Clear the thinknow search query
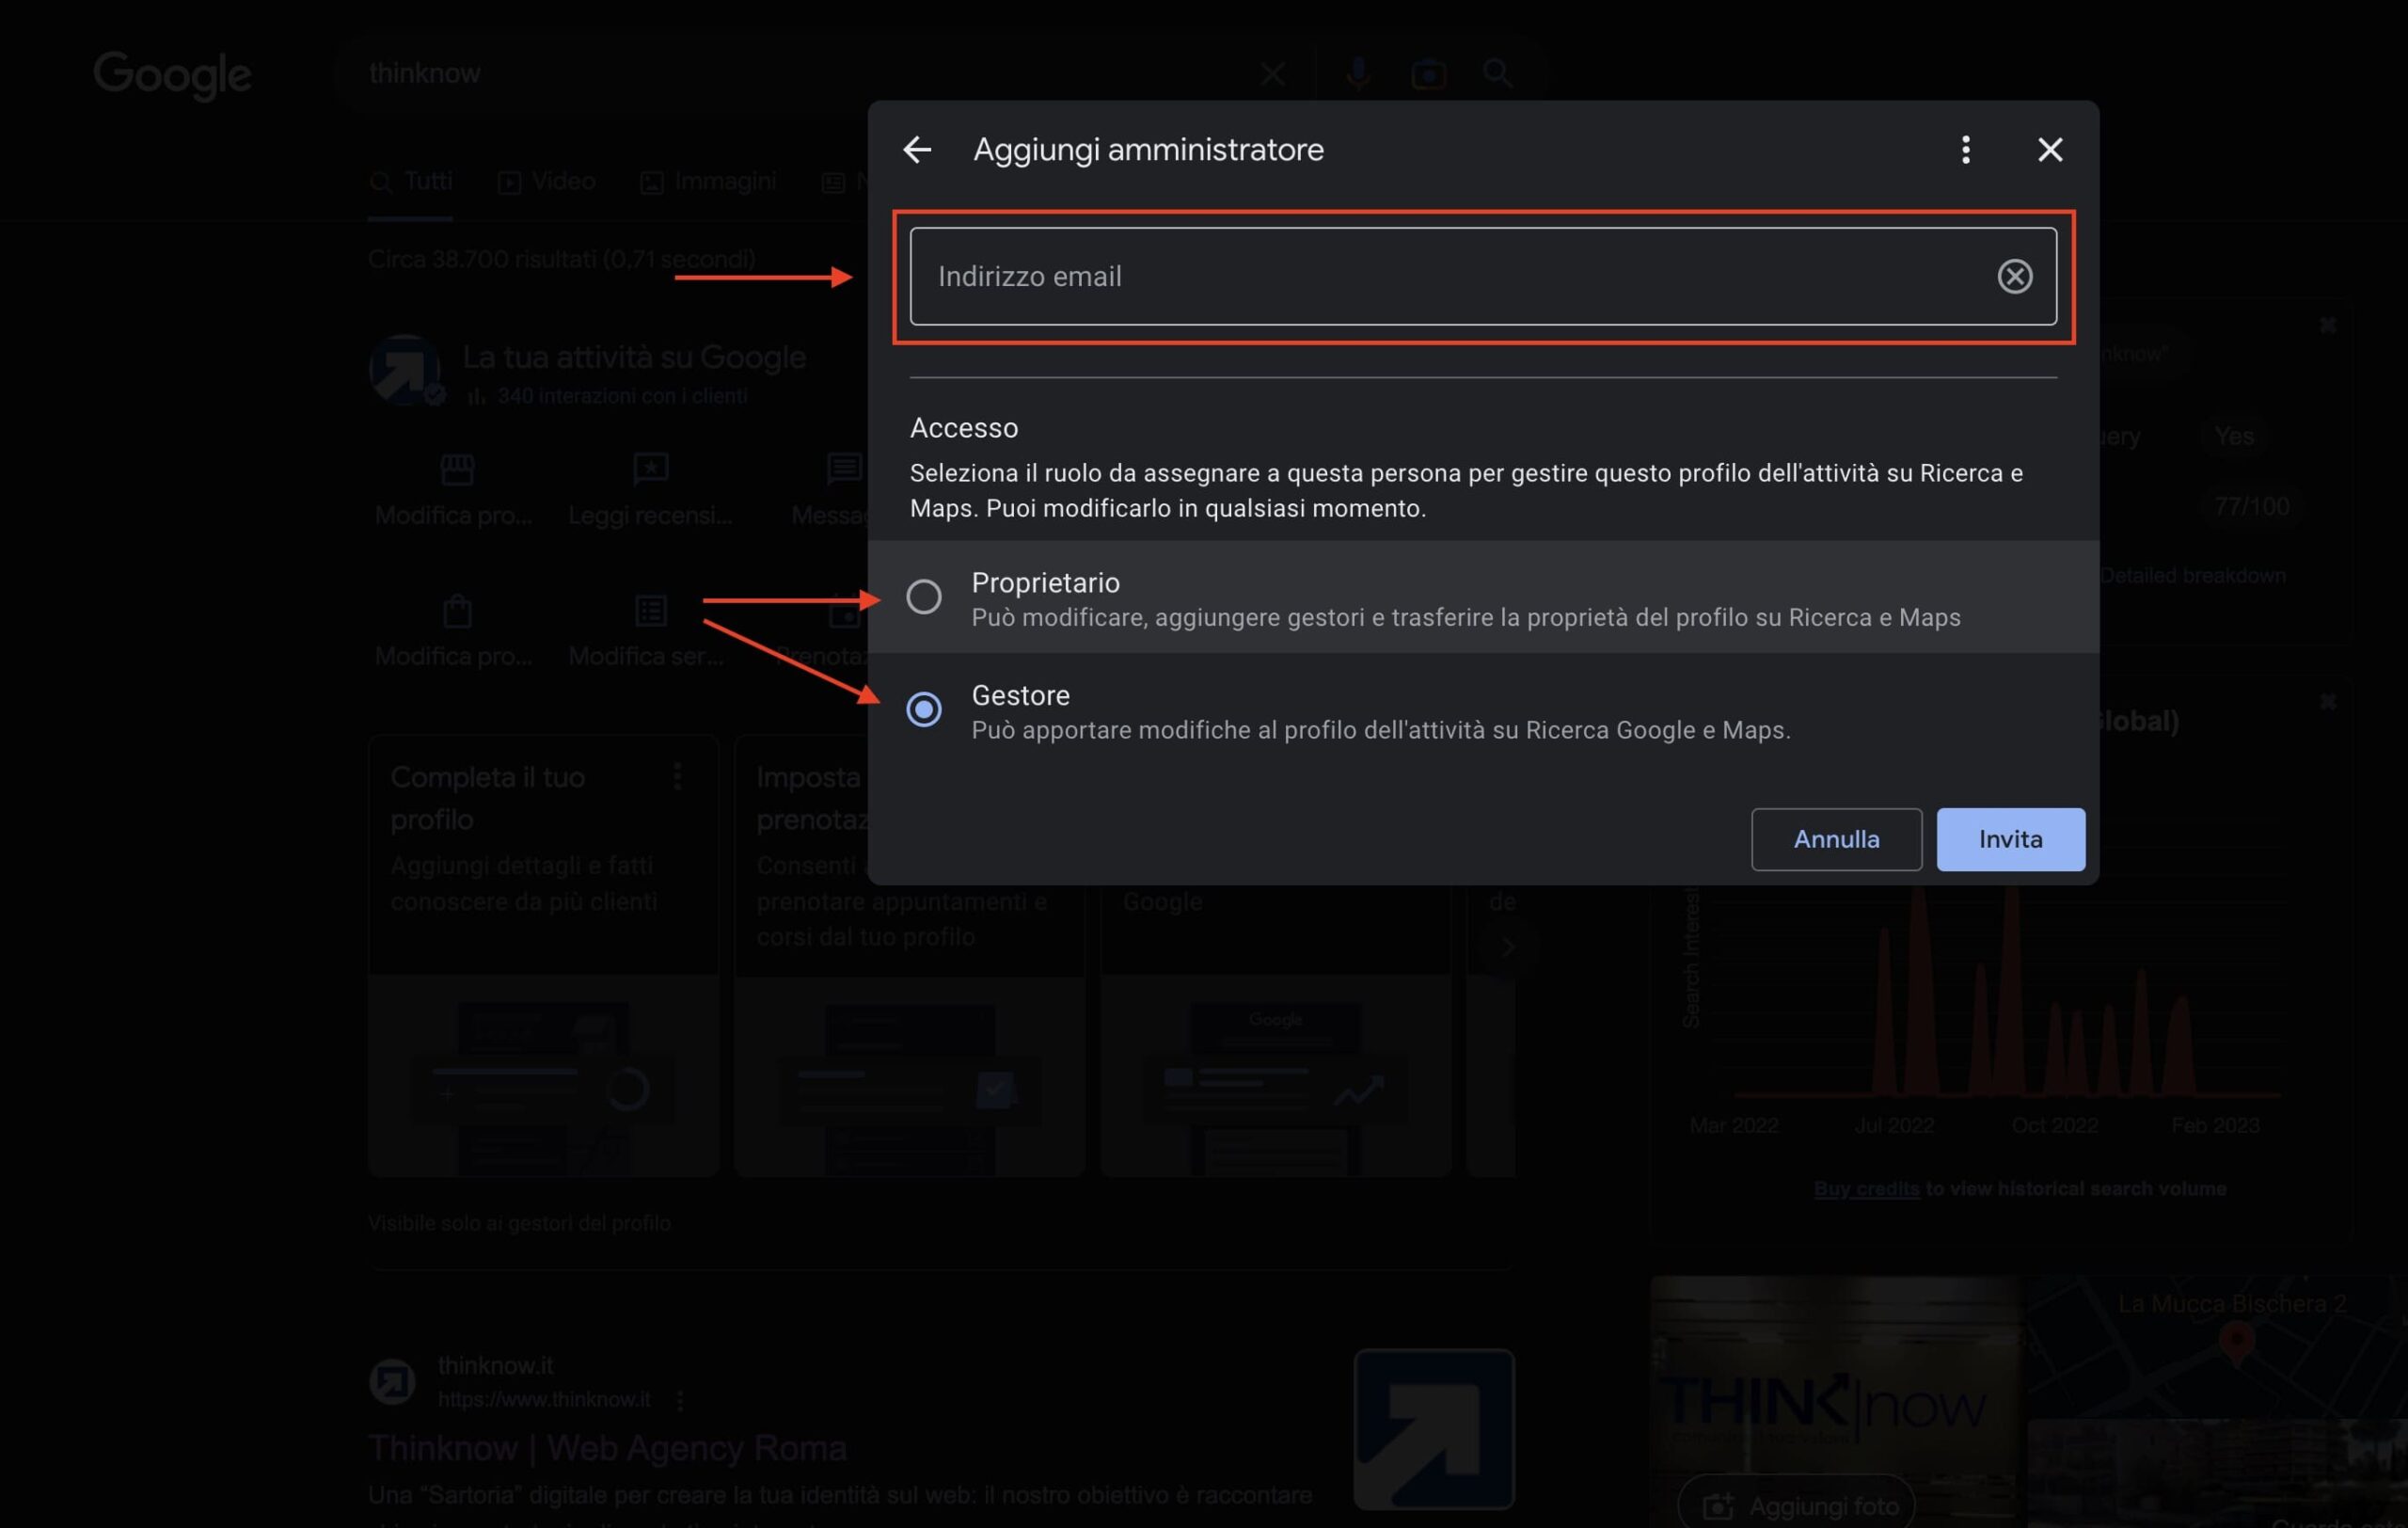2408x1528 pixels. pos(1272,73)
